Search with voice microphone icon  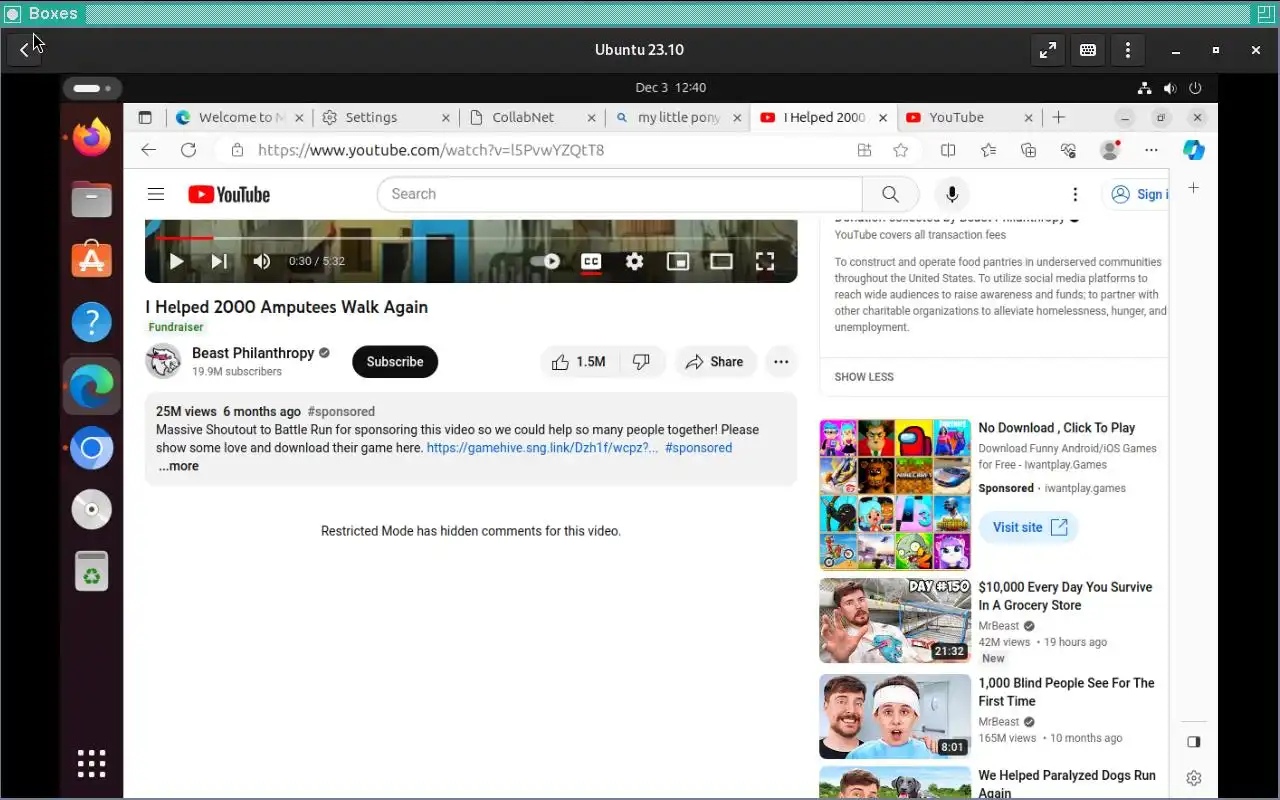[x=951, y=194]
